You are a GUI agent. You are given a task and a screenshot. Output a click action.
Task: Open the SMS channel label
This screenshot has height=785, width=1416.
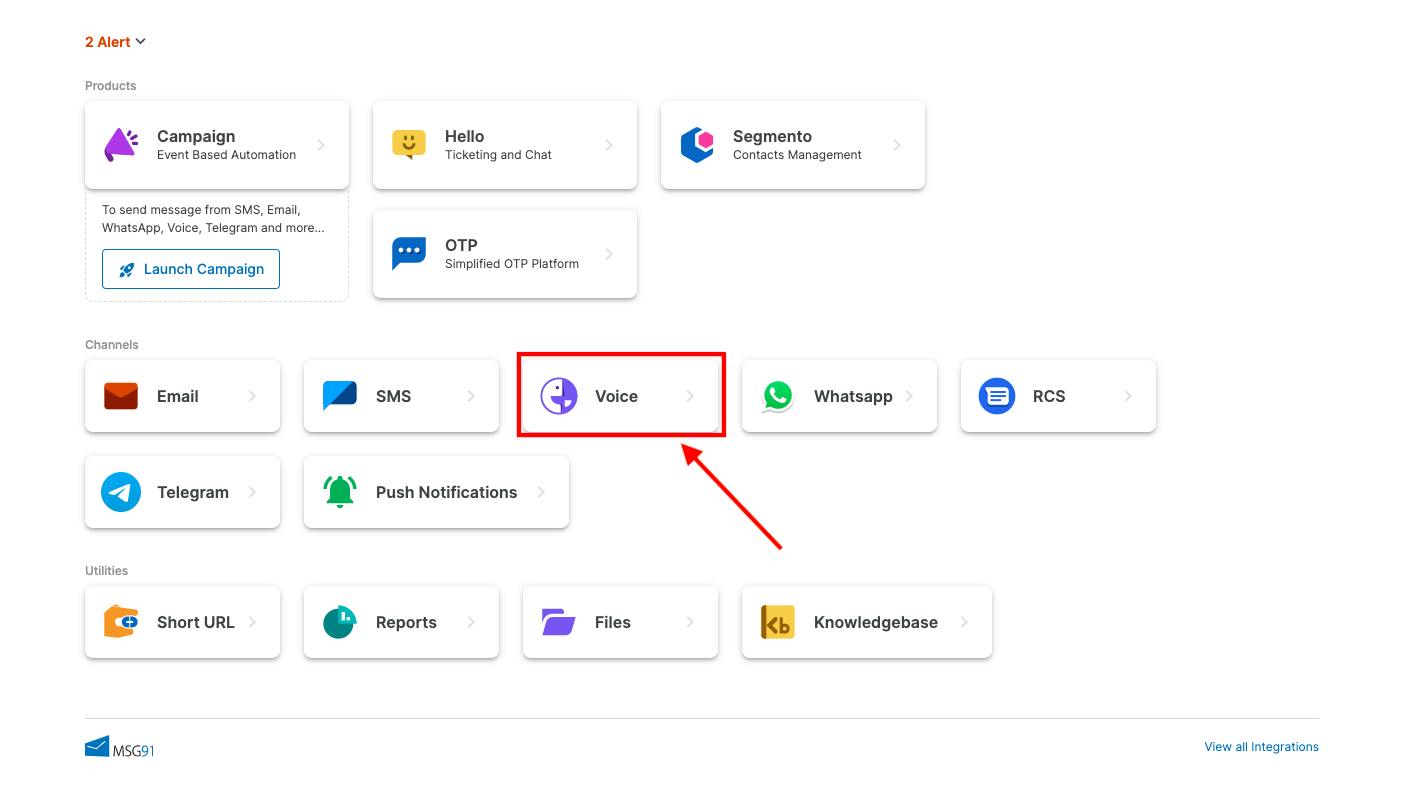tap(393, 396)
